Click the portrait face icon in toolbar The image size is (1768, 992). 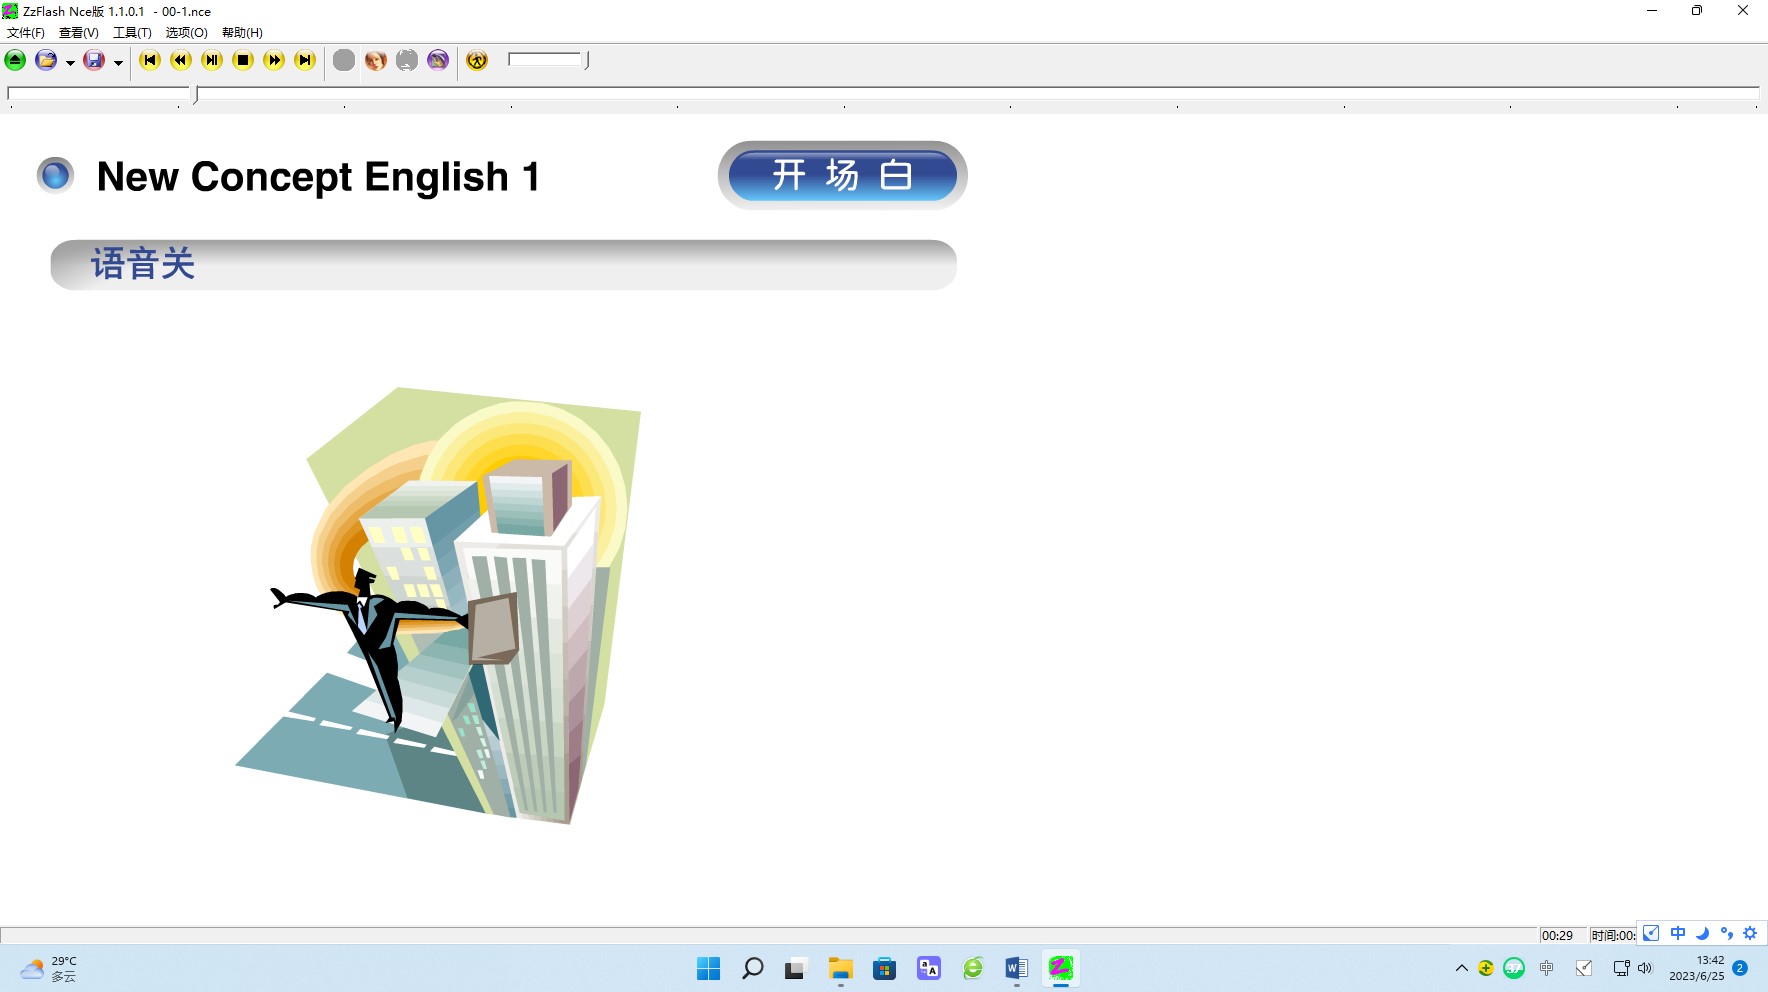click(375, 60)
